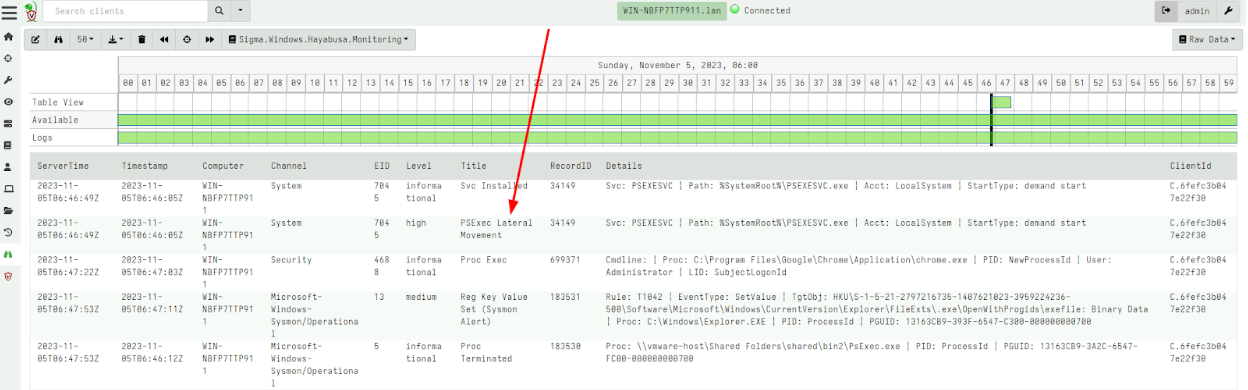Select the Table View timeline row label
Viewport: 1248px width, 390px height.
click(58, 102)
